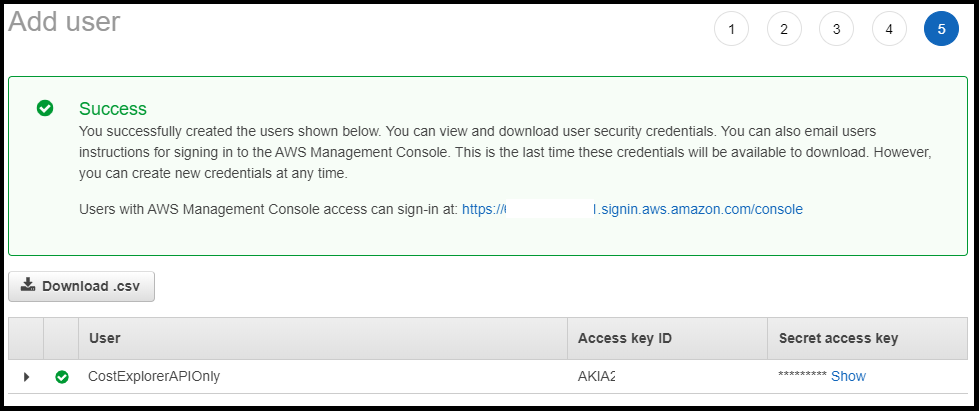The height and width of the screenshot is (411, 979).
Task: Select the CostExplorerAPIOnly user name
Action: pyautogui.click(x=154, y=376)
